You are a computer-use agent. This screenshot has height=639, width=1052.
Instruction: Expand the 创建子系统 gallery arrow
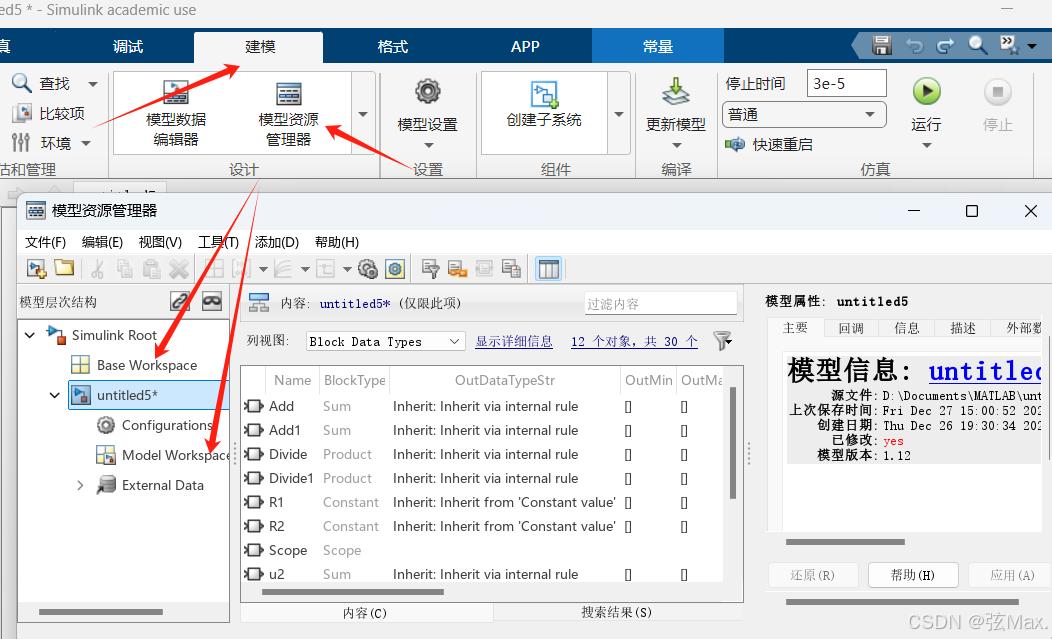point(619,114)
